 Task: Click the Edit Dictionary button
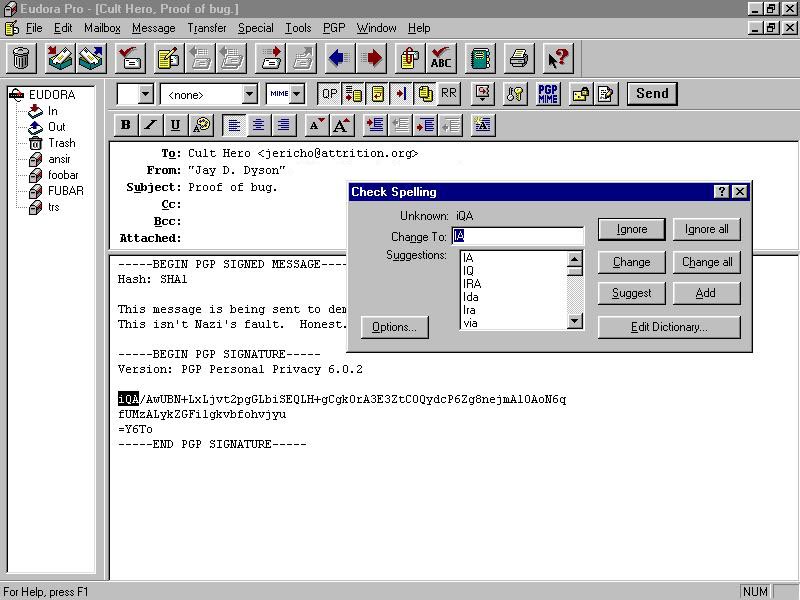coord(669,327)
